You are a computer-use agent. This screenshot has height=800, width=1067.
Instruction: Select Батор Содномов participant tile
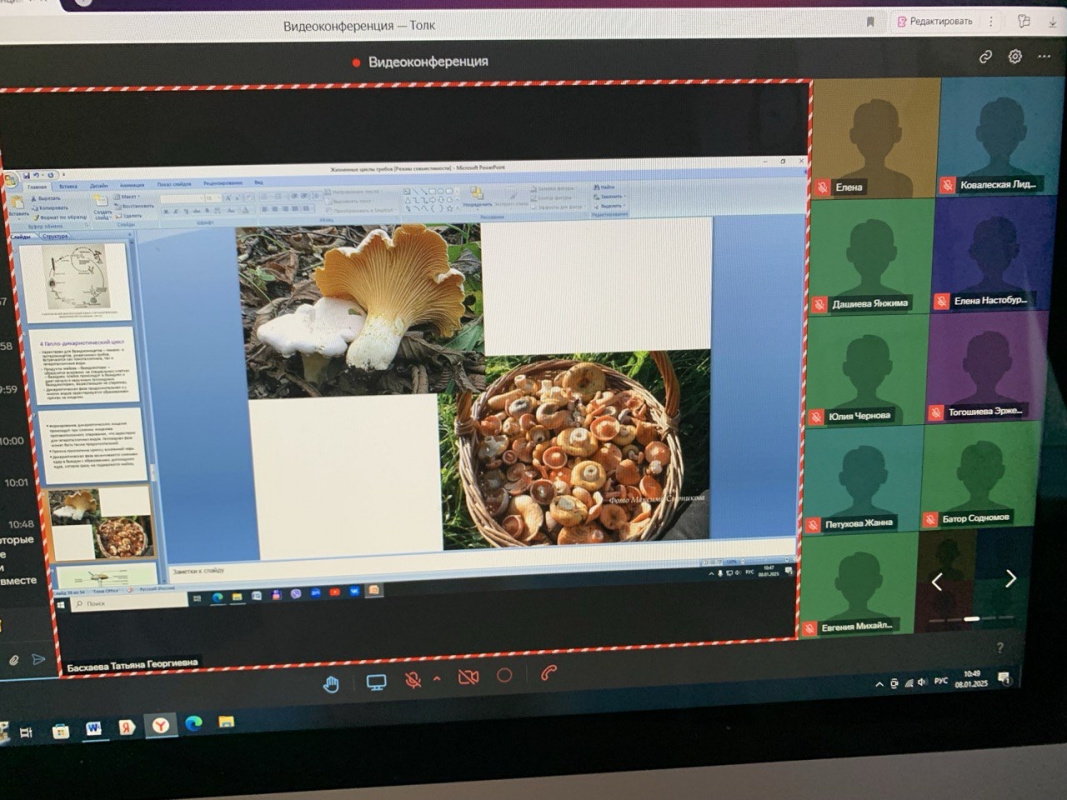[x=983, y=475]
